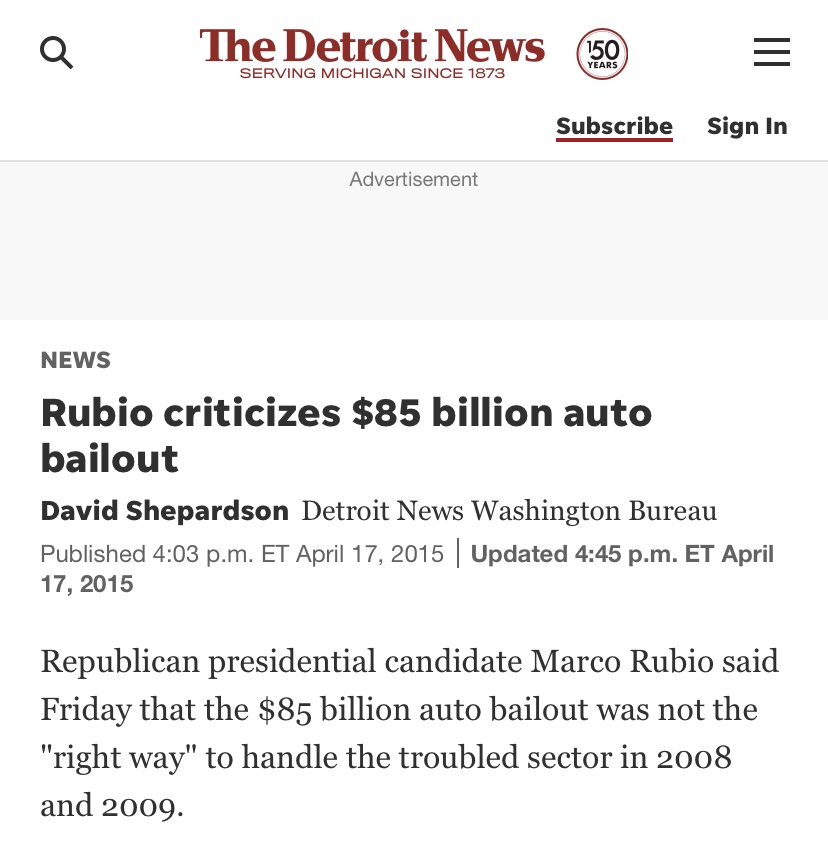Click Detroit News Washington Bureau text
828x842 pixels.
click(509, 511)
